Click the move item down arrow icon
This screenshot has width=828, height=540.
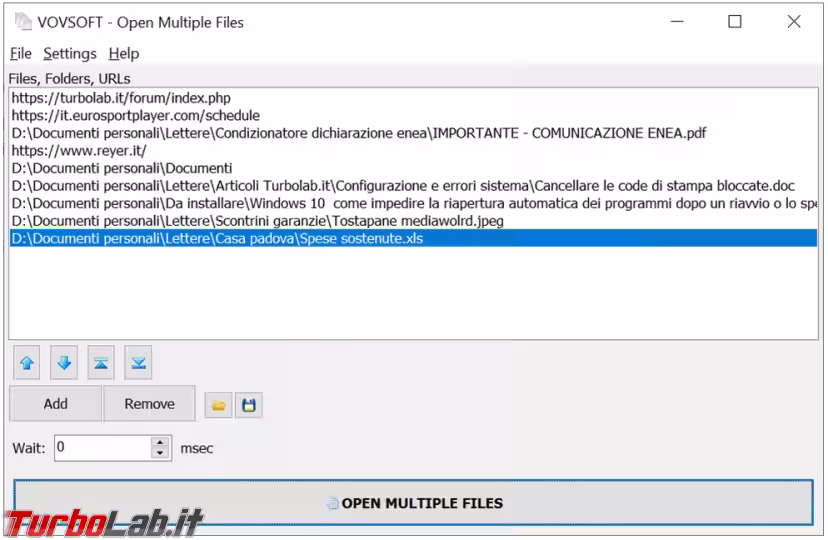point(64,363)
